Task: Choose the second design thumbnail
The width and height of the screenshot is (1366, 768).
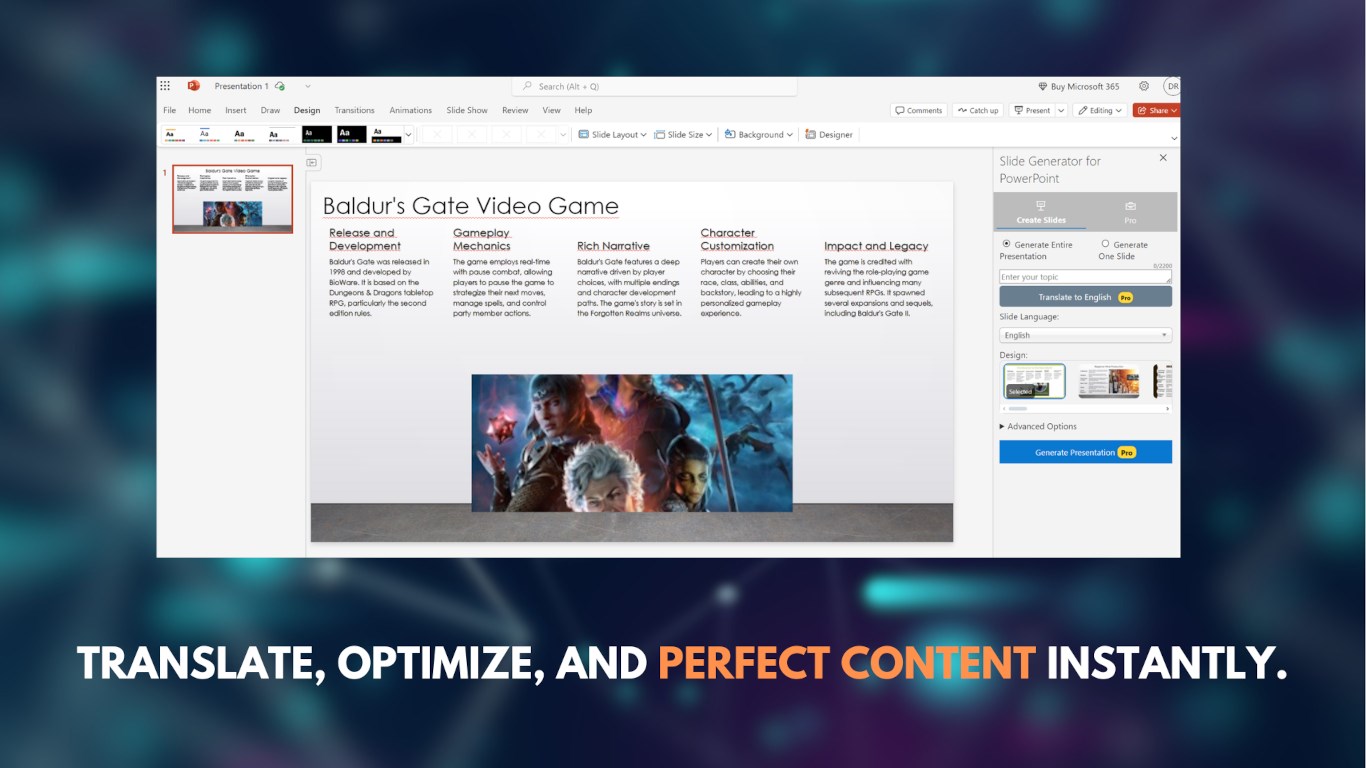Action: tap(1108, 381)
